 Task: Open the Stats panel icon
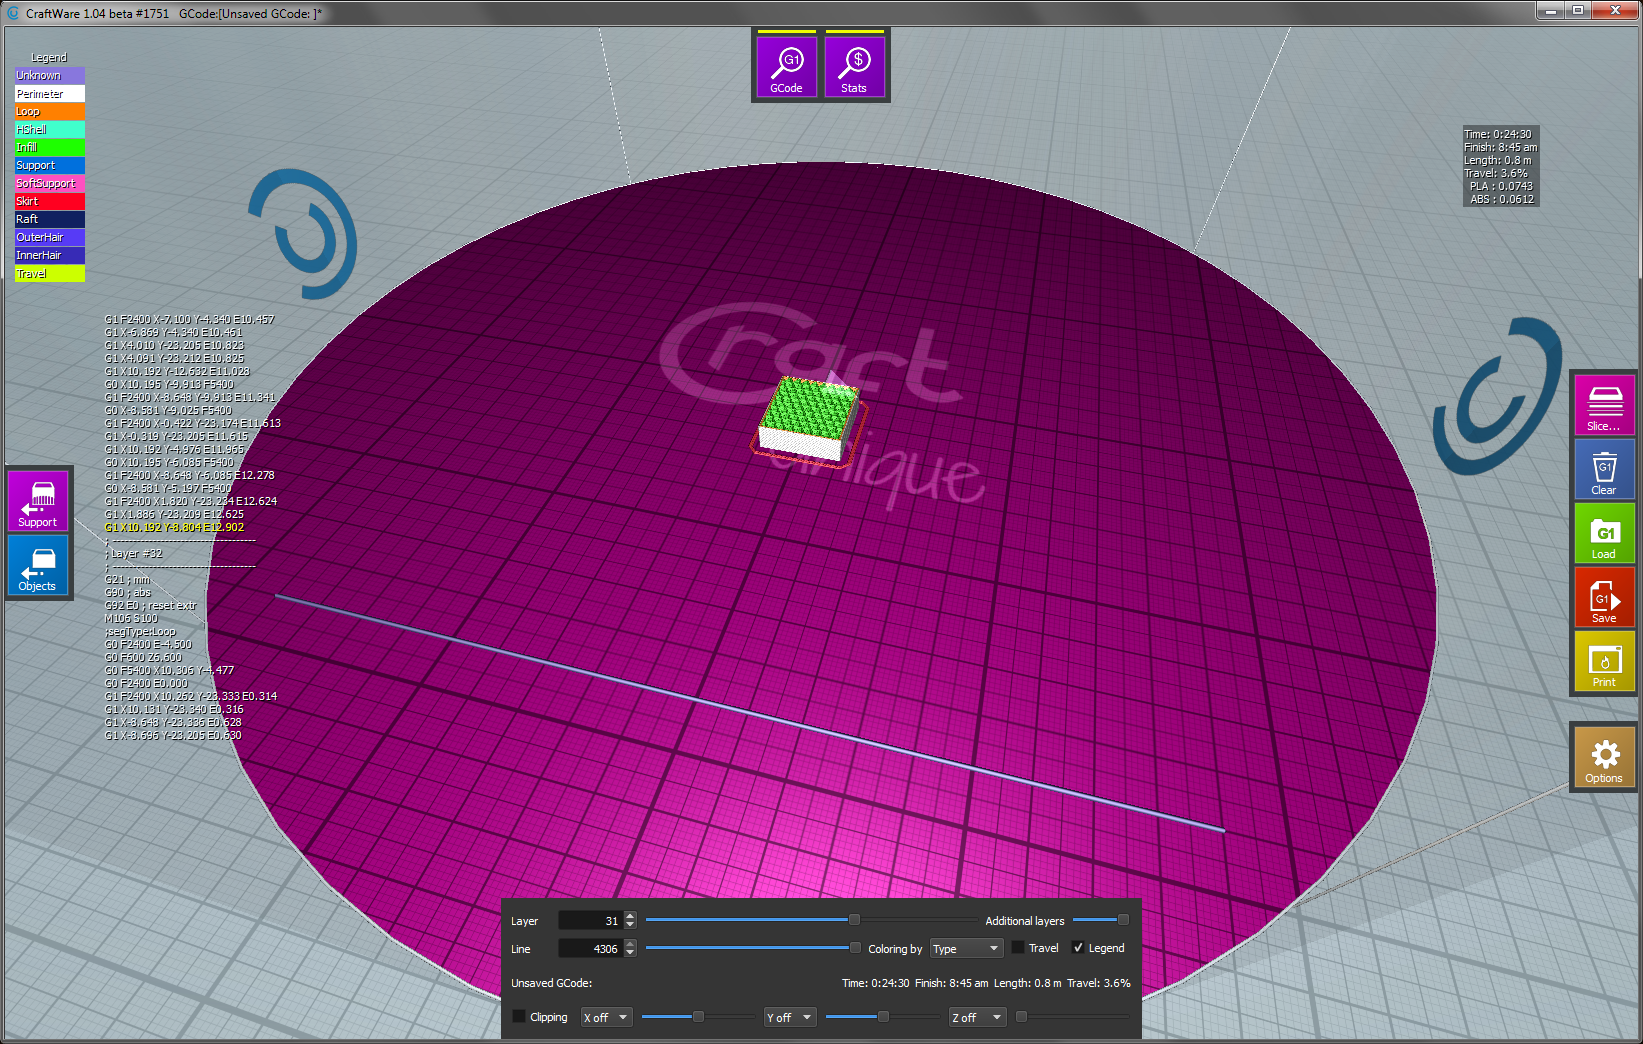[854, 67]
